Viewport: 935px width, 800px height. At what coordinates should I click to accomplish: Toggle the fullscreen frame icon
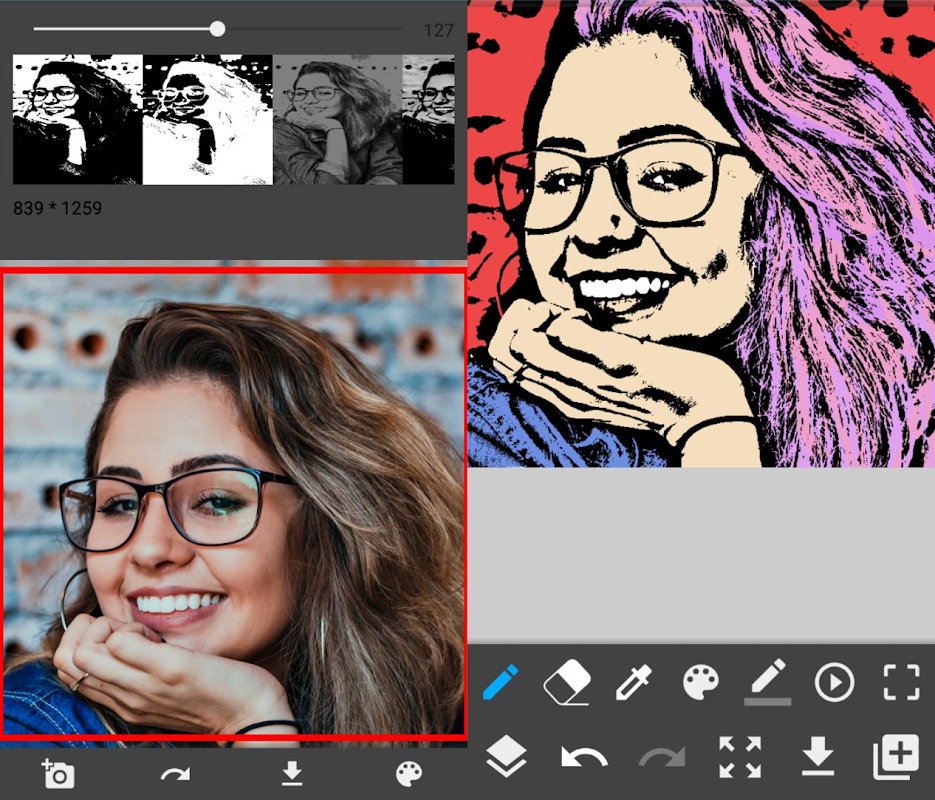901,681
